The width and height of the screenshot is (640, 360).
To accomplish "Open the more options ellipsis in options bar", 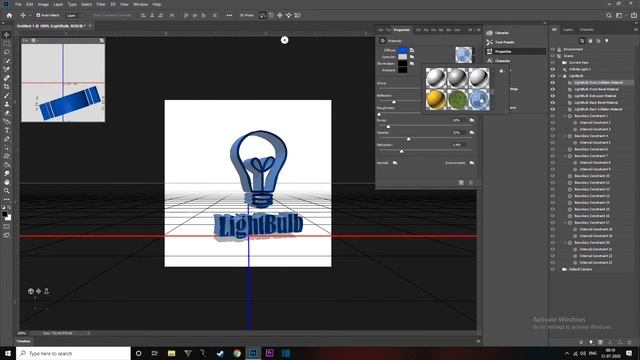I will coord(229,15).
